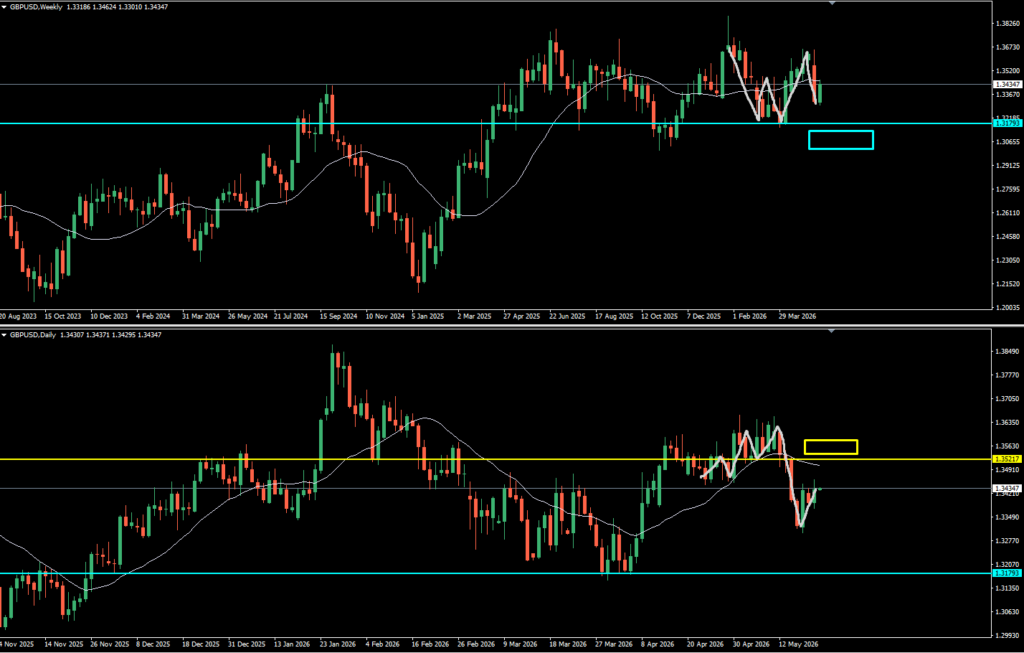Click the 23 Jan 2026 date on Daily timeline
Screen dimensions: 1024x653
coord(338,644)
